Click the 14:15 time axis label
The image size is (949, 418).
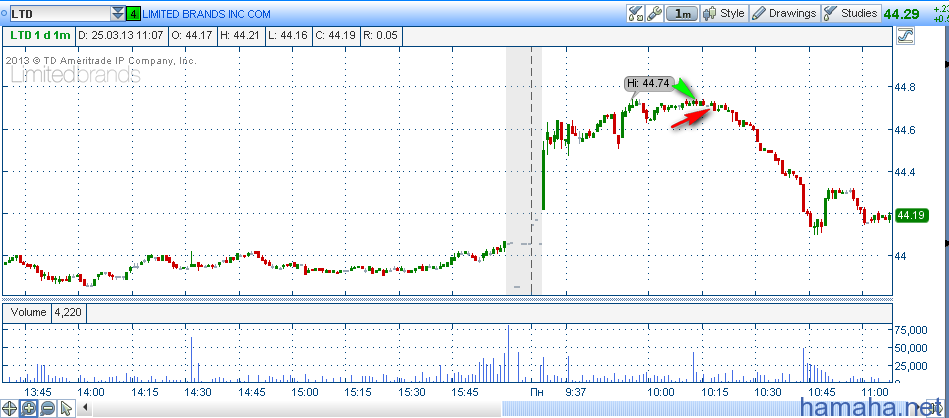[x=145, y=392]
